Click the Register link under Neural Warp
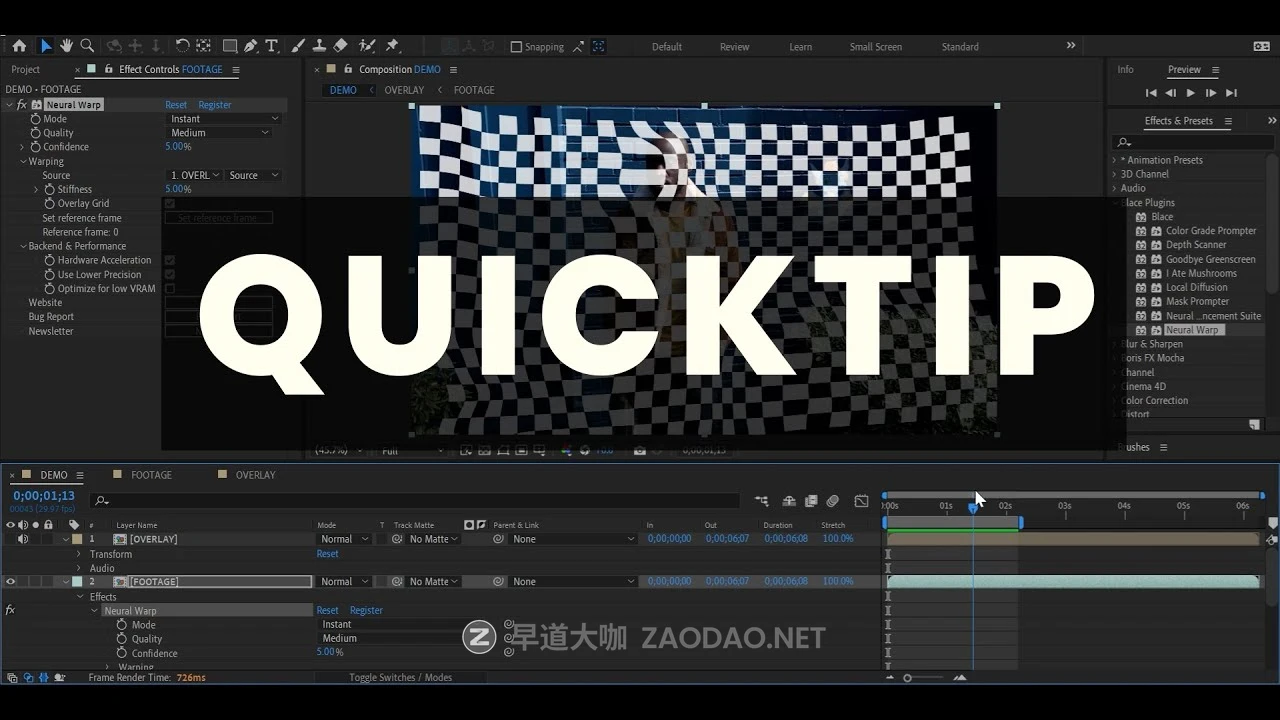 tap(214, 104)
